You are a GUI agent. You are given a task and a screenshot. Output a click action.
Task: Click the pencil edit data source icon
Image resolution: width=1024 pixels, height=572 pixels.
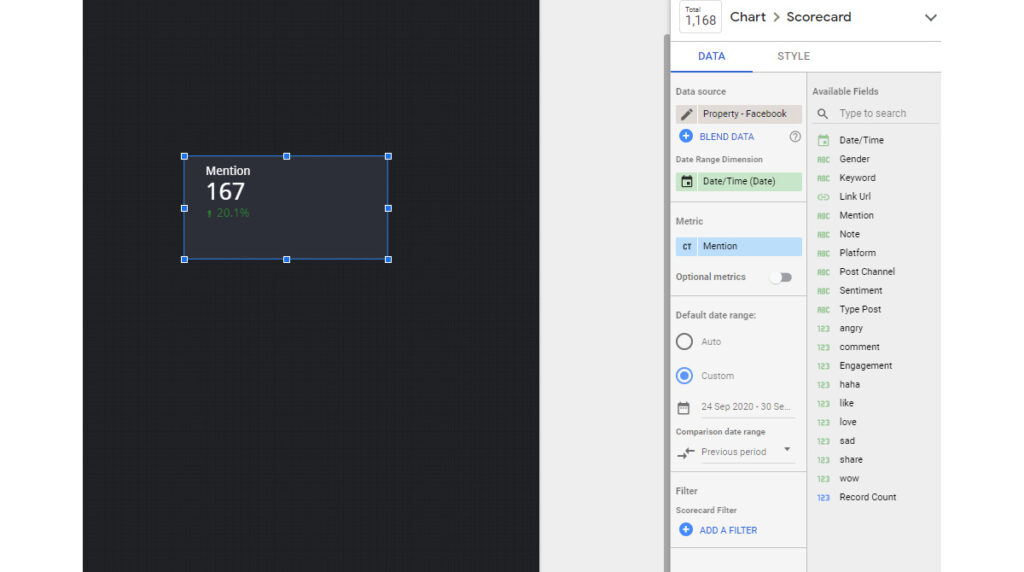click(x=686, y=114)
